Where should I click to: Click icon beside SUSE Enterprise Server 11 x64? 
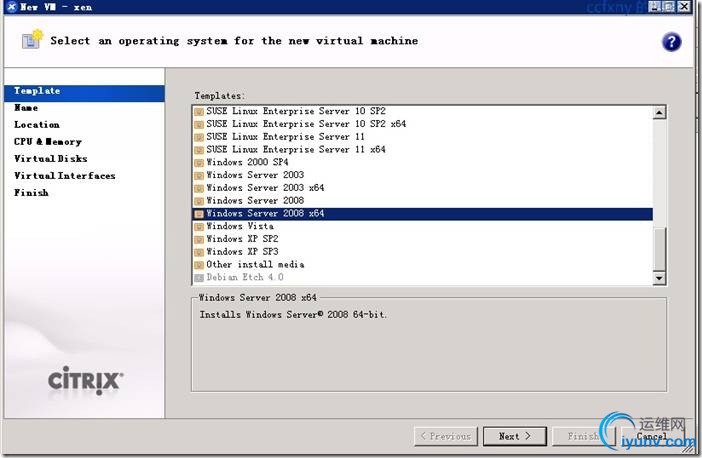(x=199, y=150)
